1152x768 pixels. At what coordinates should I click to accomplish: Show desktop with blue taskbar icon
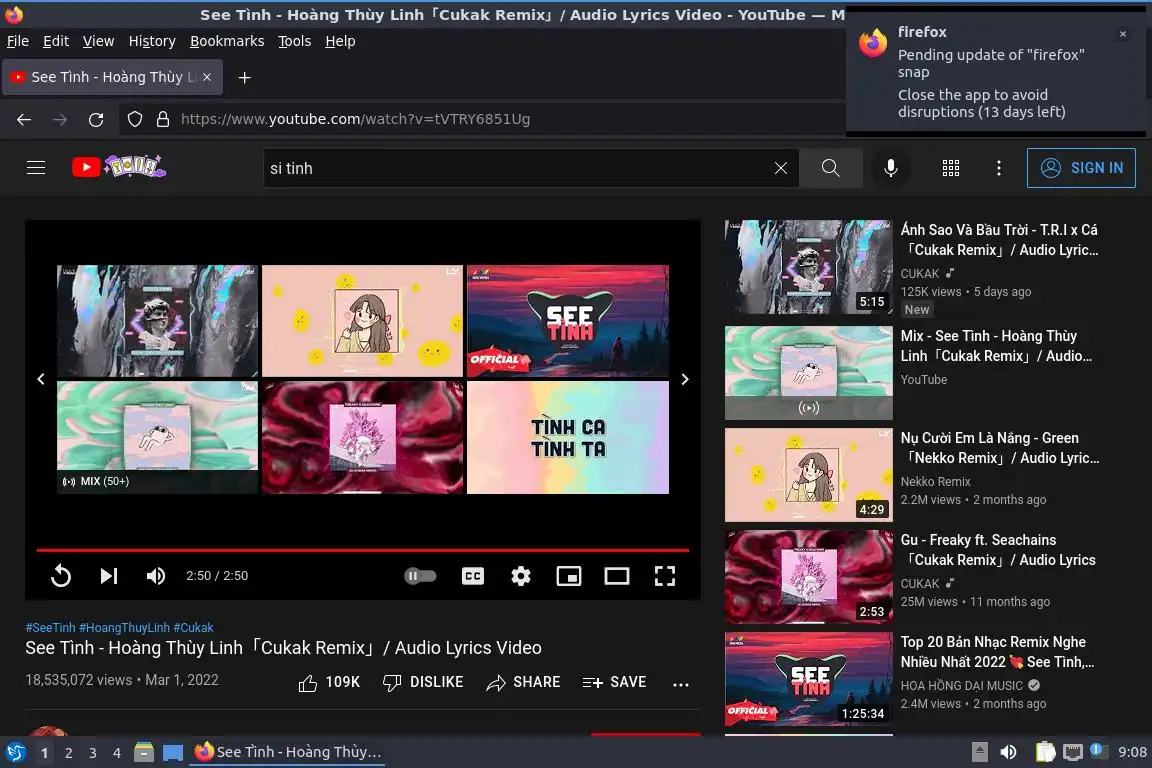coord(173,753)
